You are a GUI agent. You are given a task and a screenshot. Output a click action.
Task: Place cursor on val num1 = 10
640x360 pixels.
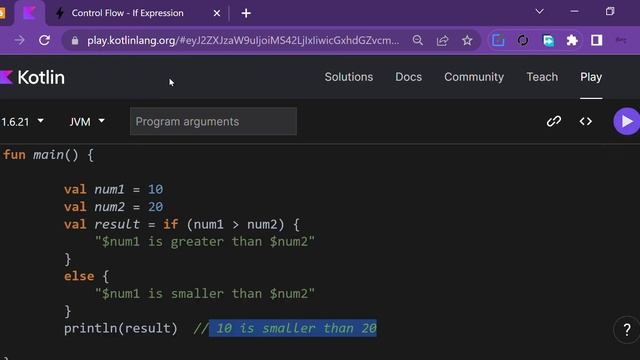tap(113, 189)
